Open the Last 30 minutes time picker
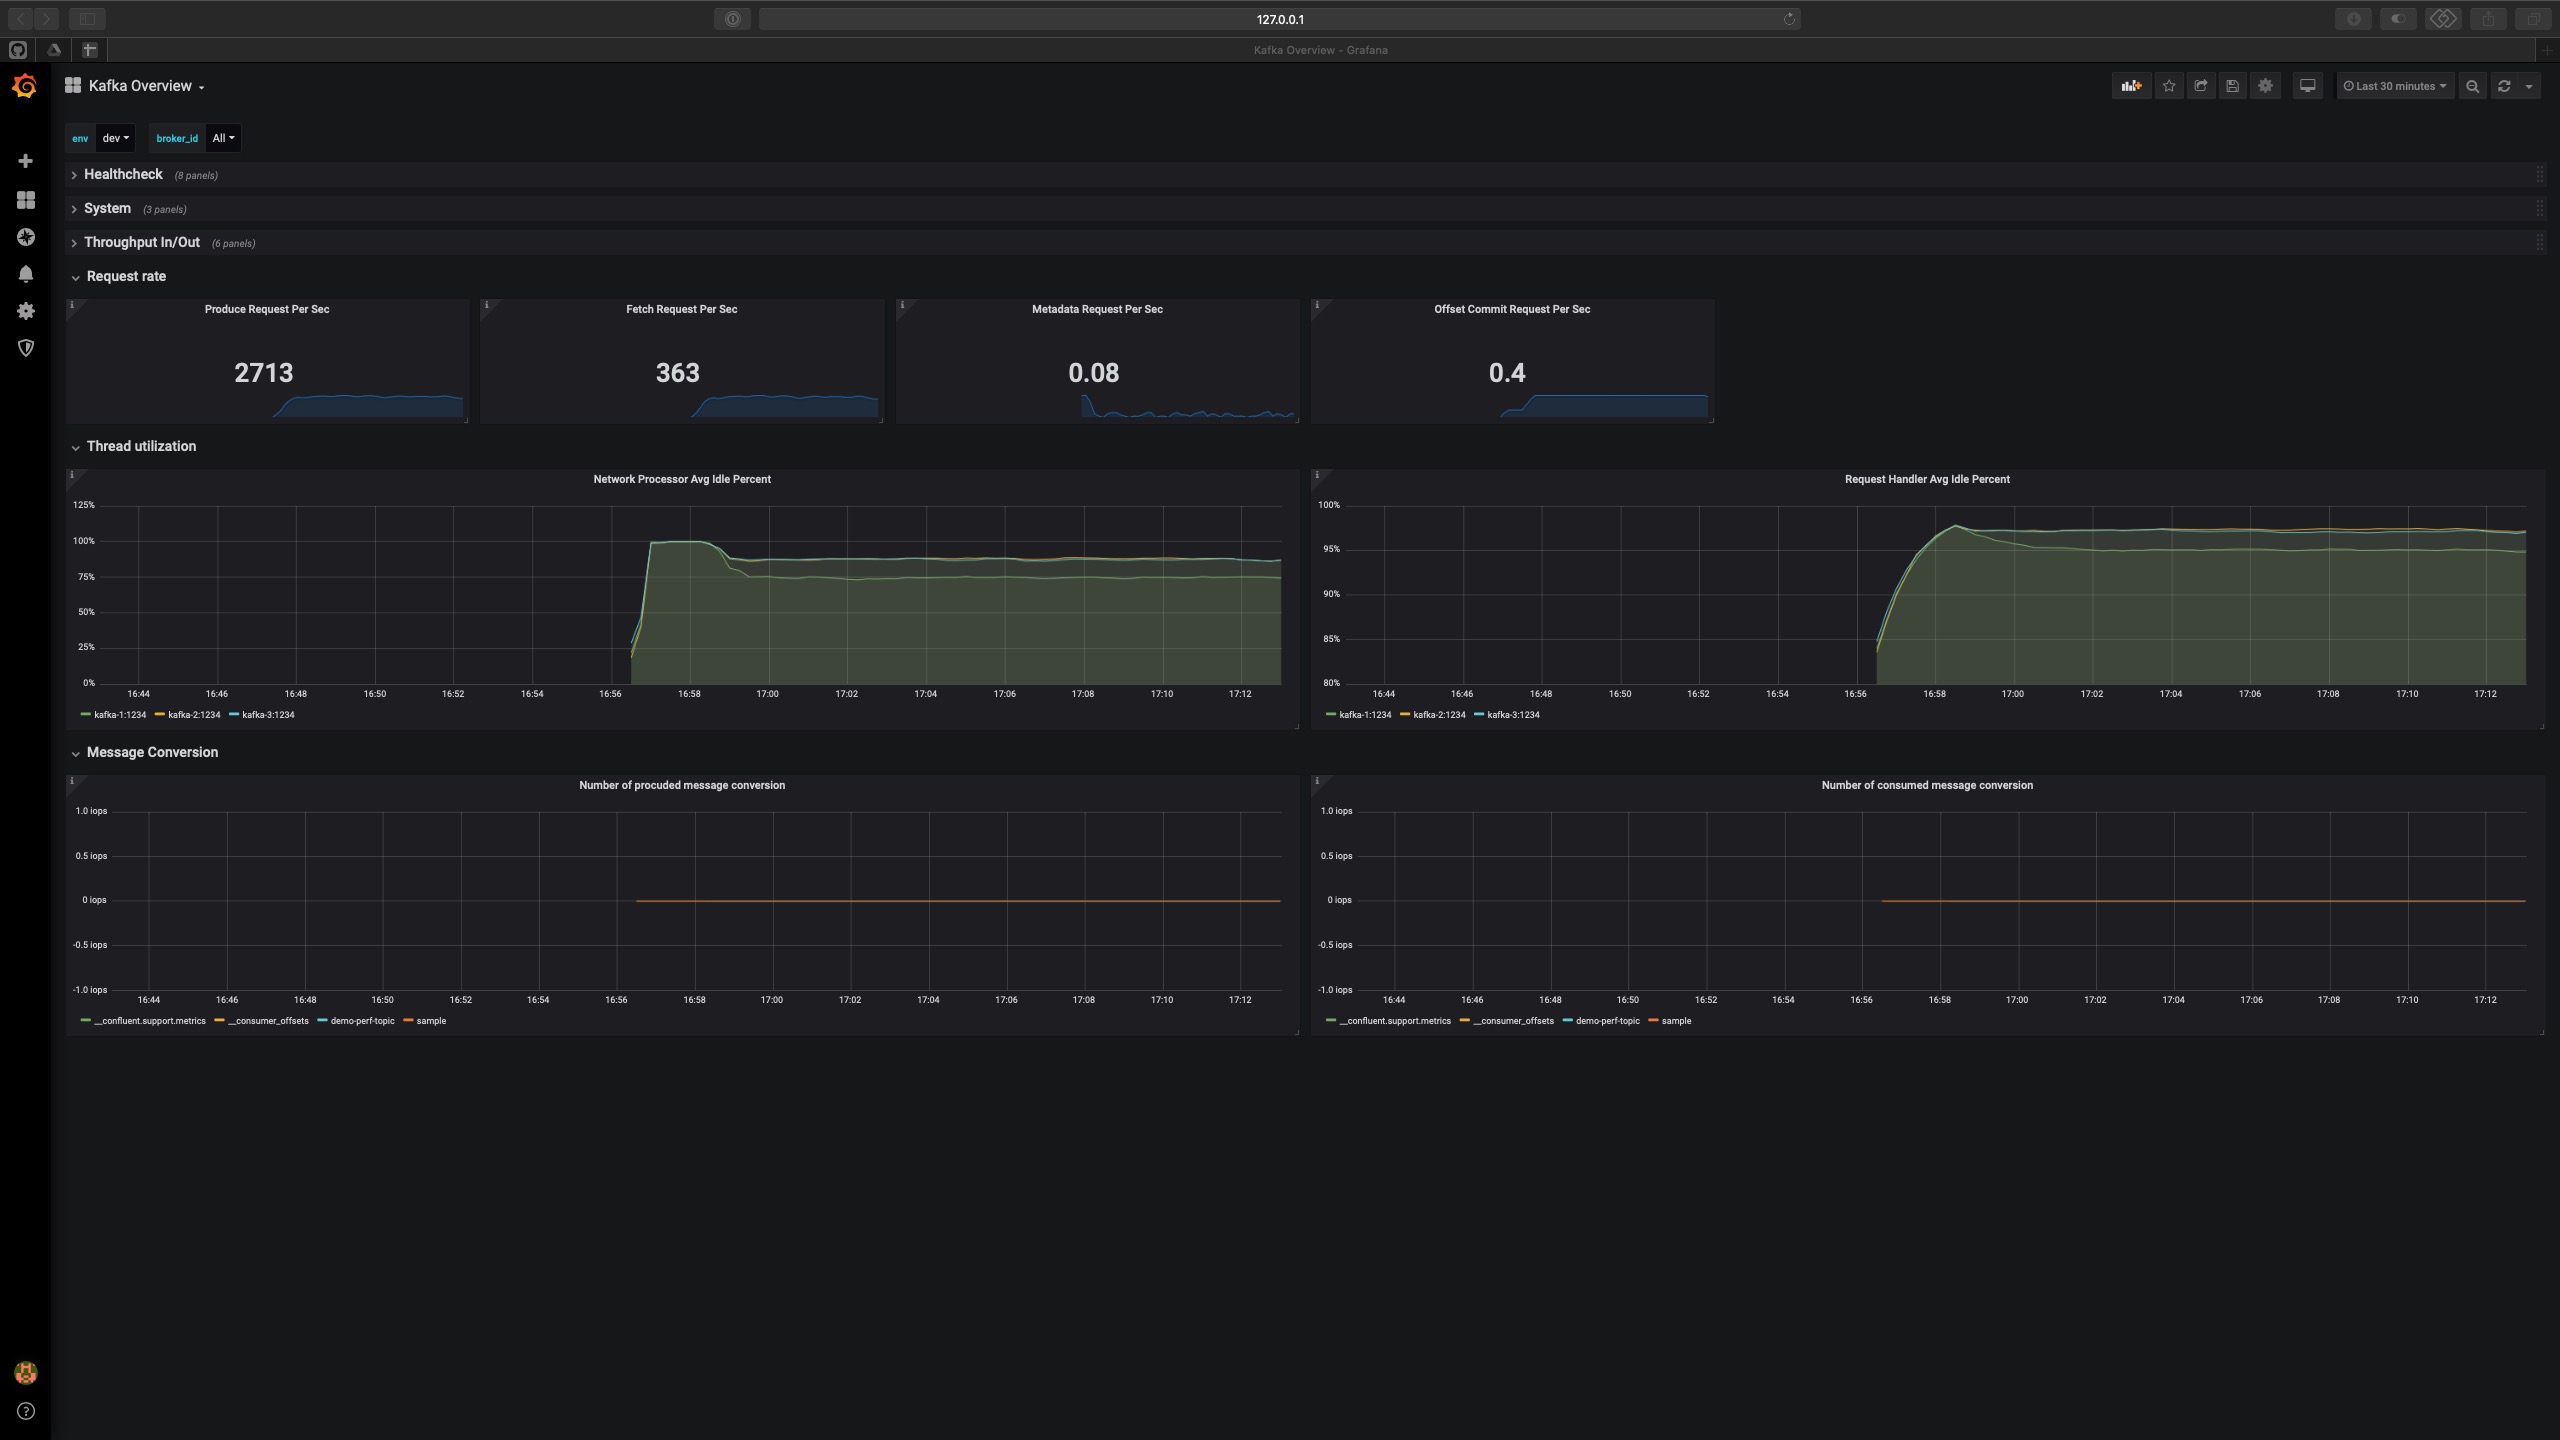The width and height of the screenshot is (2560, 1440). (x=2394, y=86)
